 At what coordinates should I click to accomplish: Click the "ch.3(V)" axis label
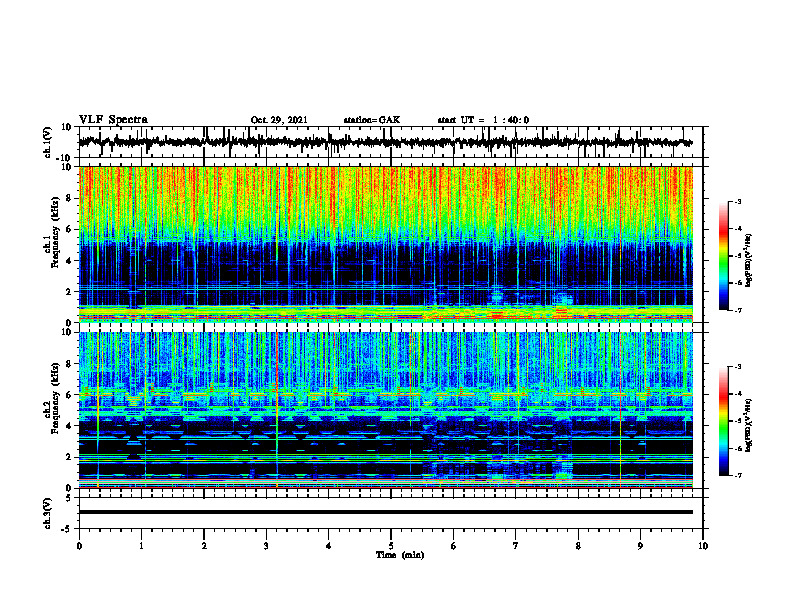(x=48, y=514)
